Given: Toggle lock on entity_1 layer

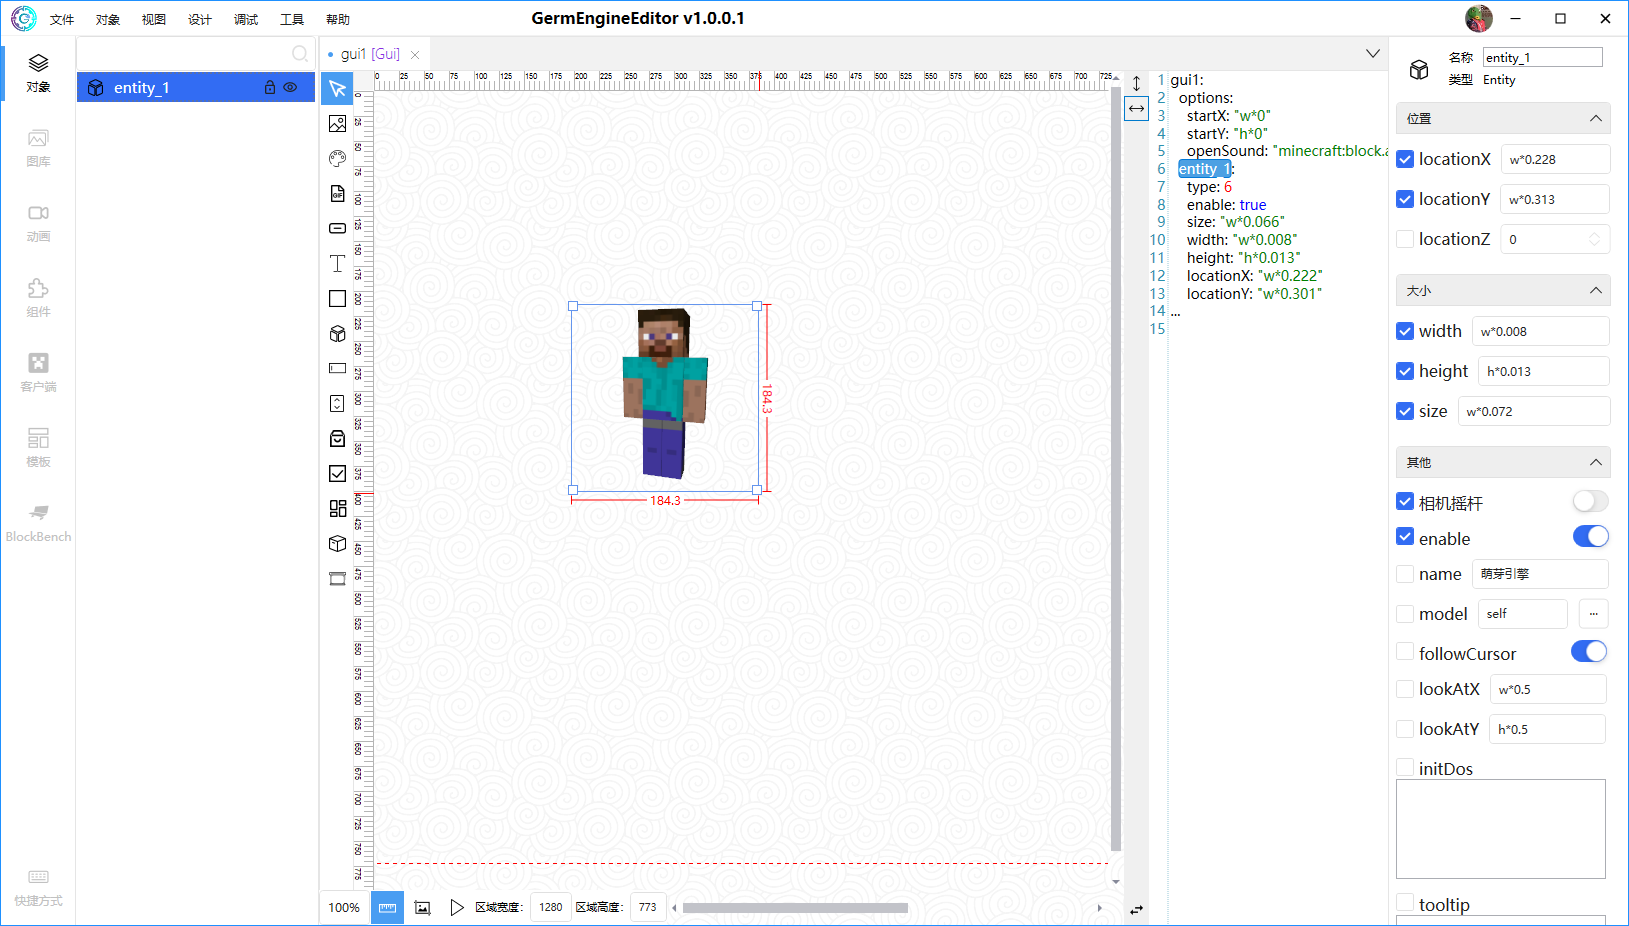Looking at the screenshot, I should [x=269, y=88].
